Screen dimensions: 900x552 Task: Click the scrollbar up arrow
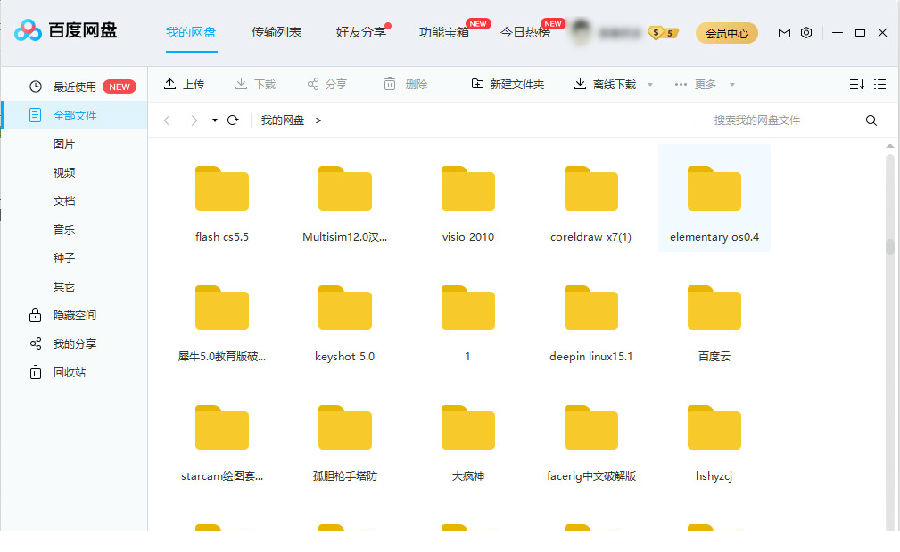pos(890,147)
